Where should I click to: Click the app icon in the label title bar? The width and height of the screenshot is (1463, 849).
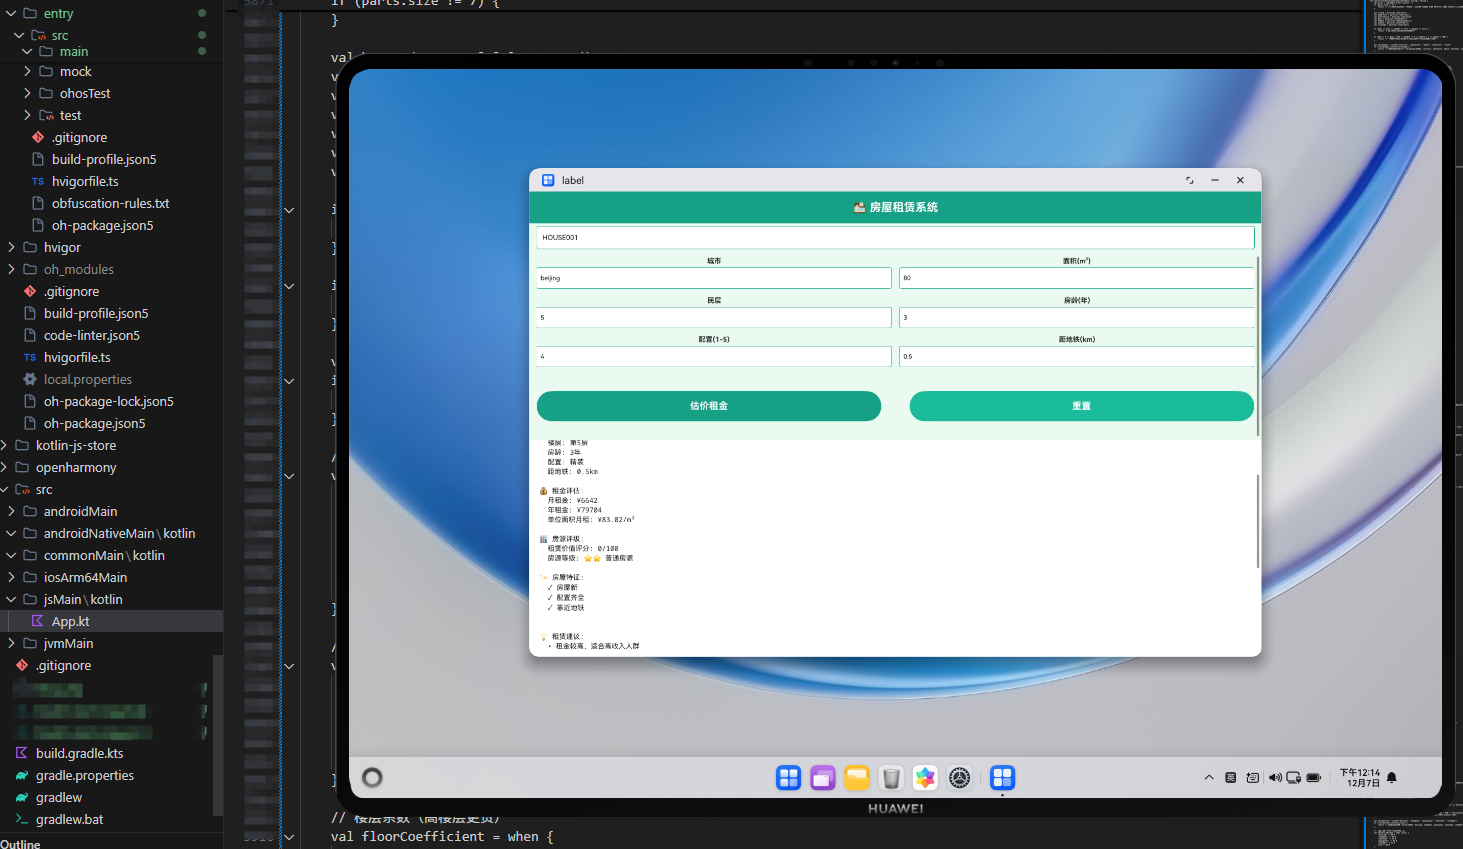point(548,180)
